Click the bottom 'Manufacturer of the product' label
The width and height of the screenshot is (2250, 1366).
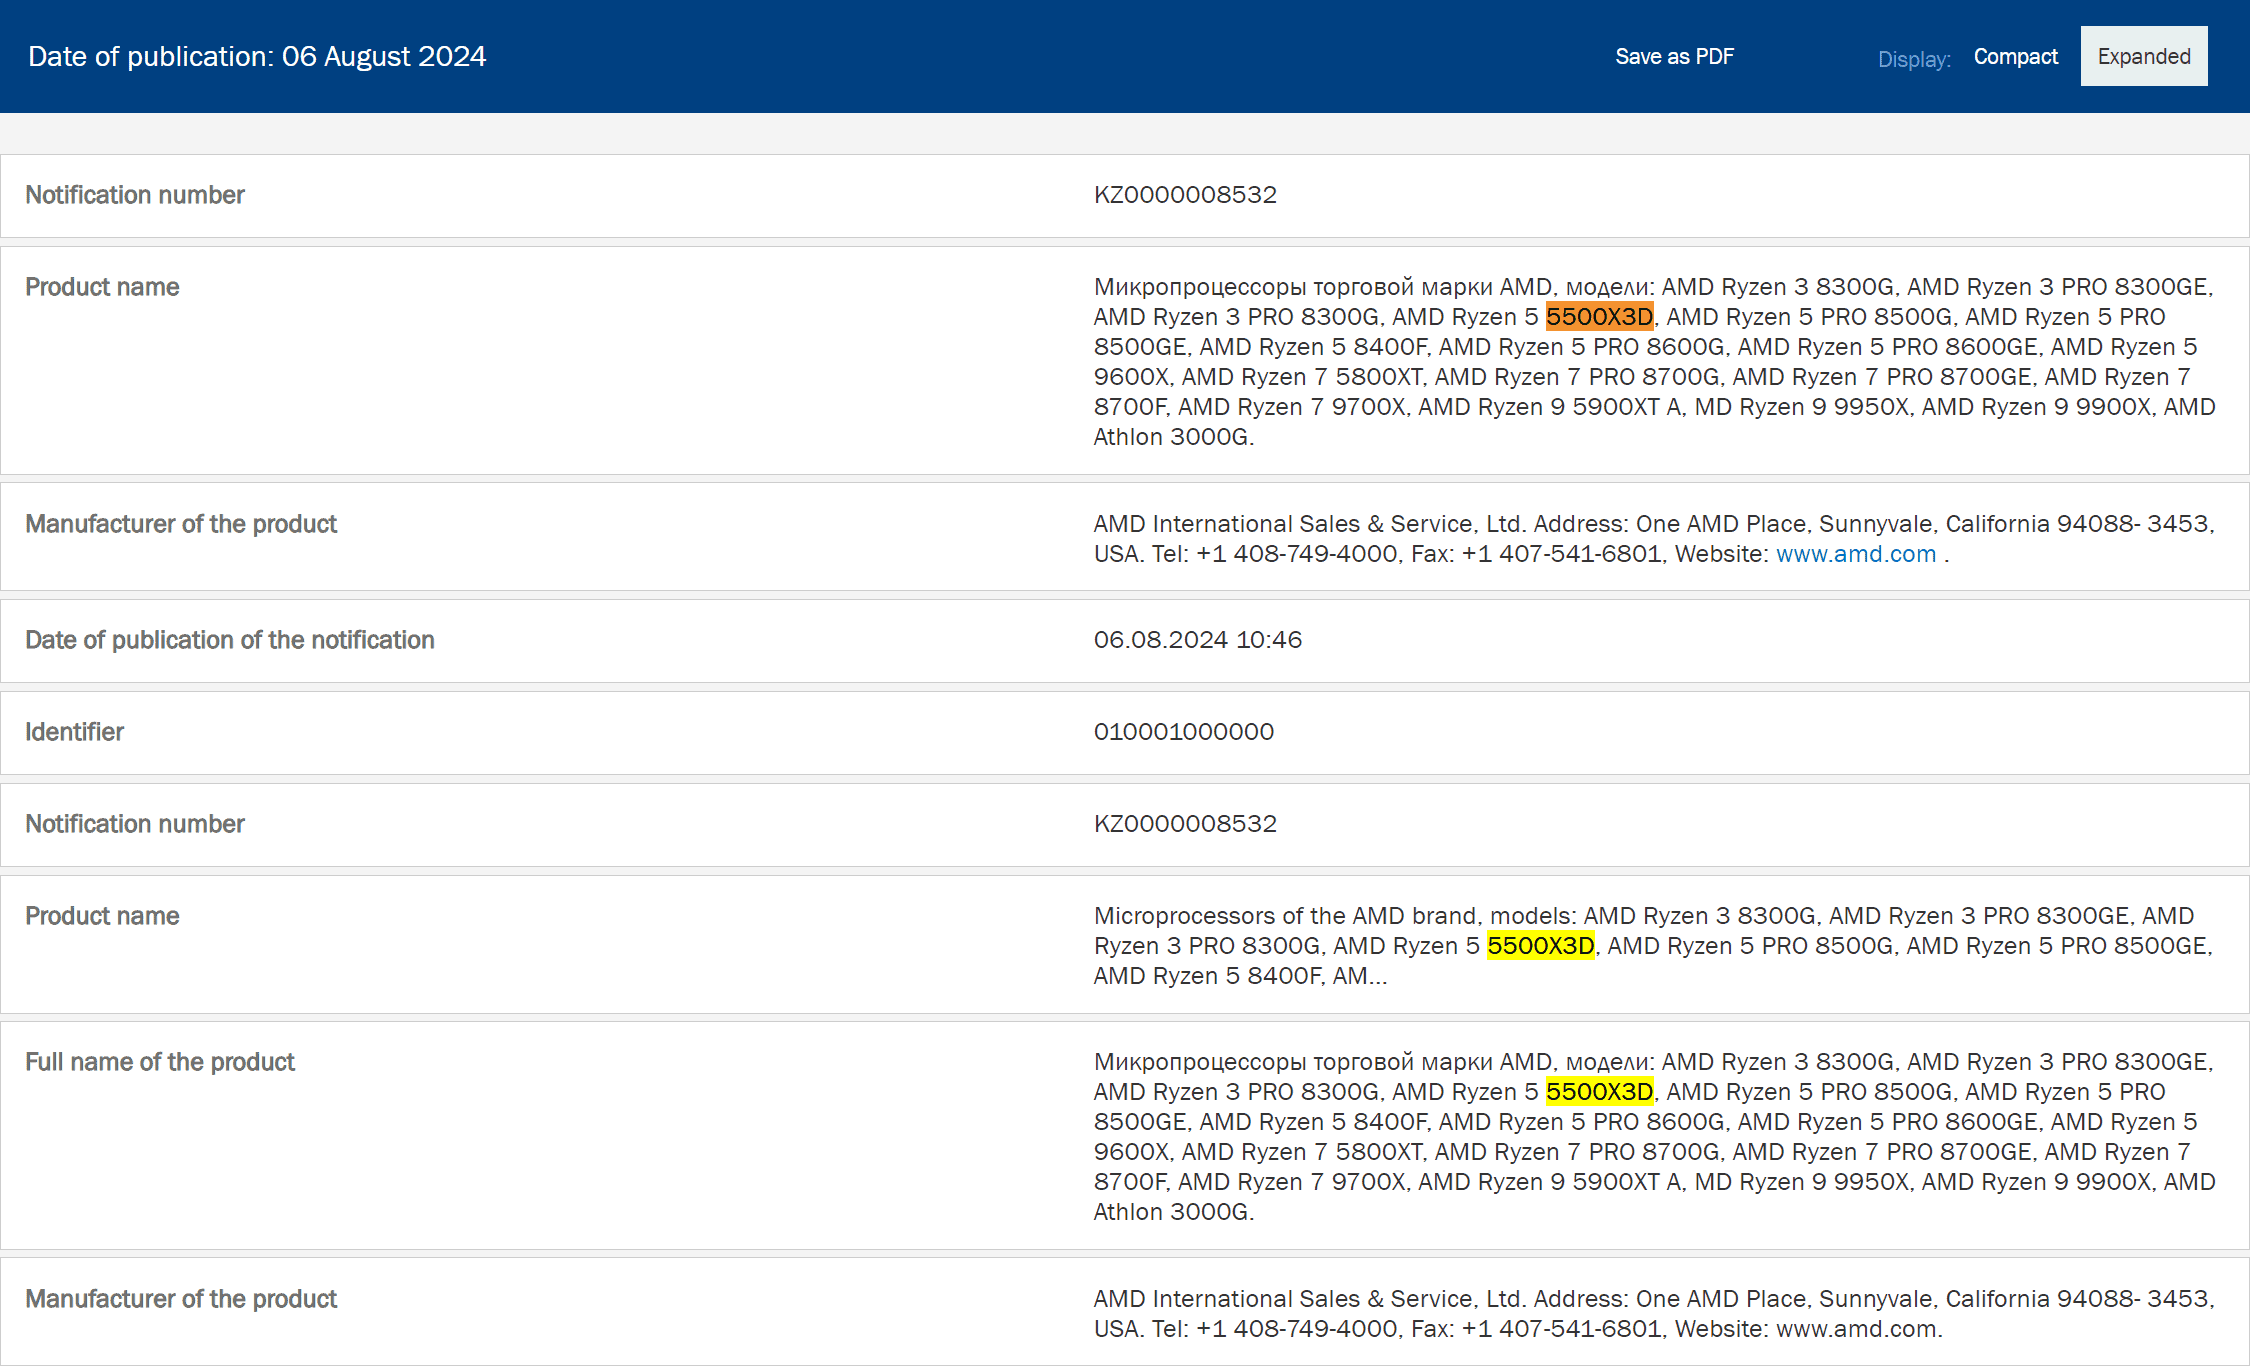pyautogui.click(x=181, y=1299)
